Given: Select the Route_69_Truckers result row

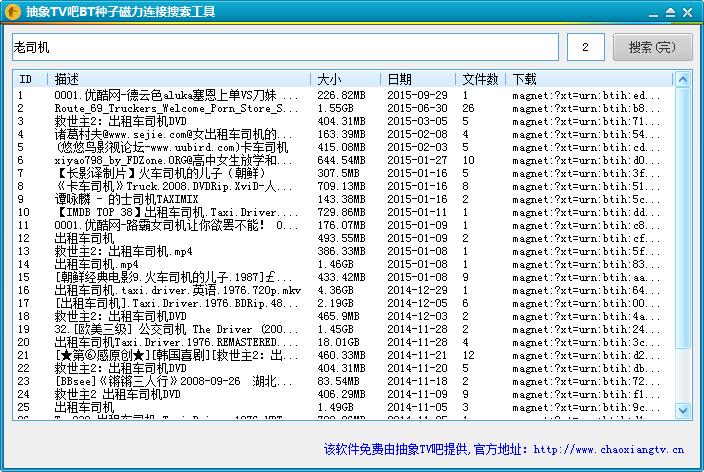Looking at the screenshot, I should click(343, 108).
